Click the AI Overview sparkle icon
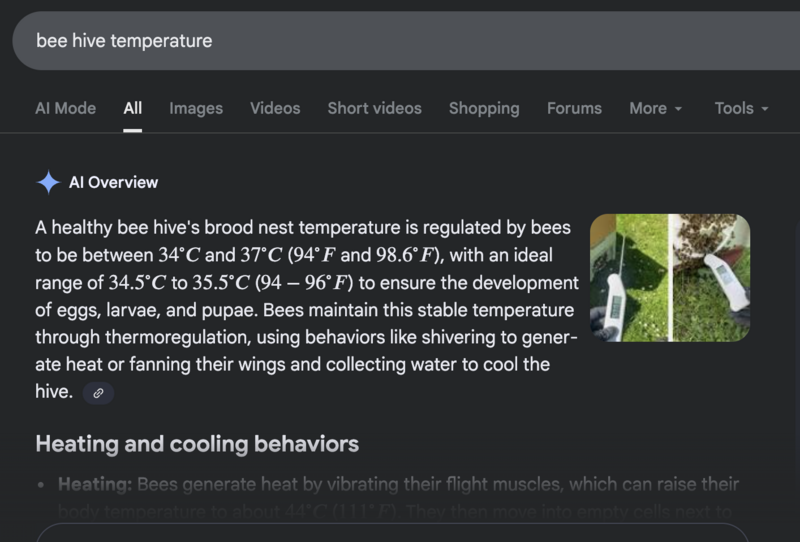Screen dimensions: 800x542 pos(48,182)
